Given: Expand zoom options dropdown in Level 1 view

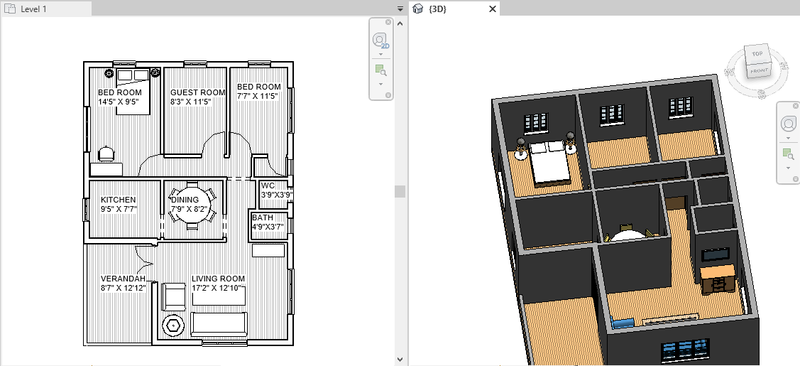Looking at the screenshot, I should click(x=381, y=84).
